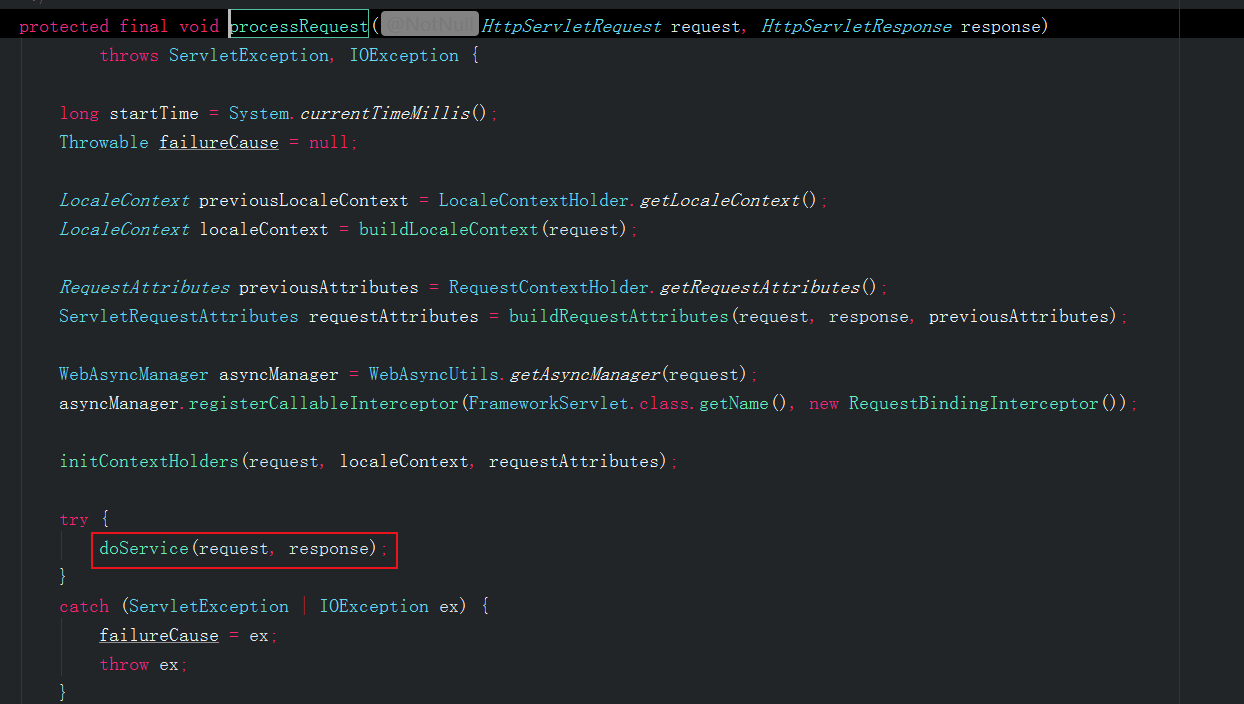Click the protected modifier keyword
Viewport: 1244px width, 704px height.
pyautogui.click(x=64, y=26)
